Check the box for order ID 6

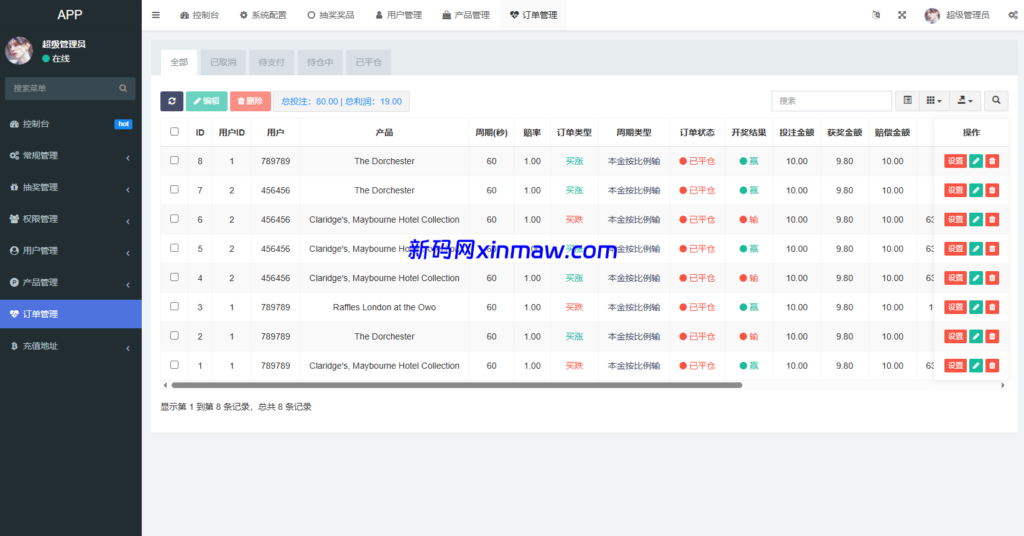(174, 219)
